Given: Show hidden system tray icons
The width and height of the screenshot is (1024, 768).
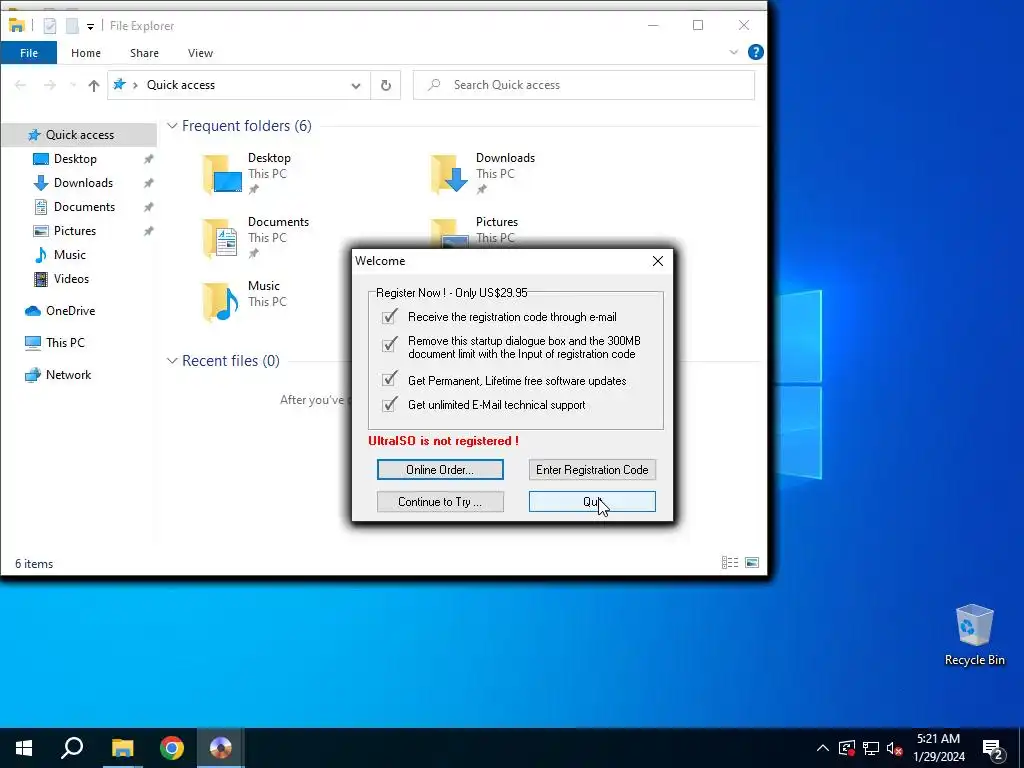Looking at the screenshot, I should (823, 748).
